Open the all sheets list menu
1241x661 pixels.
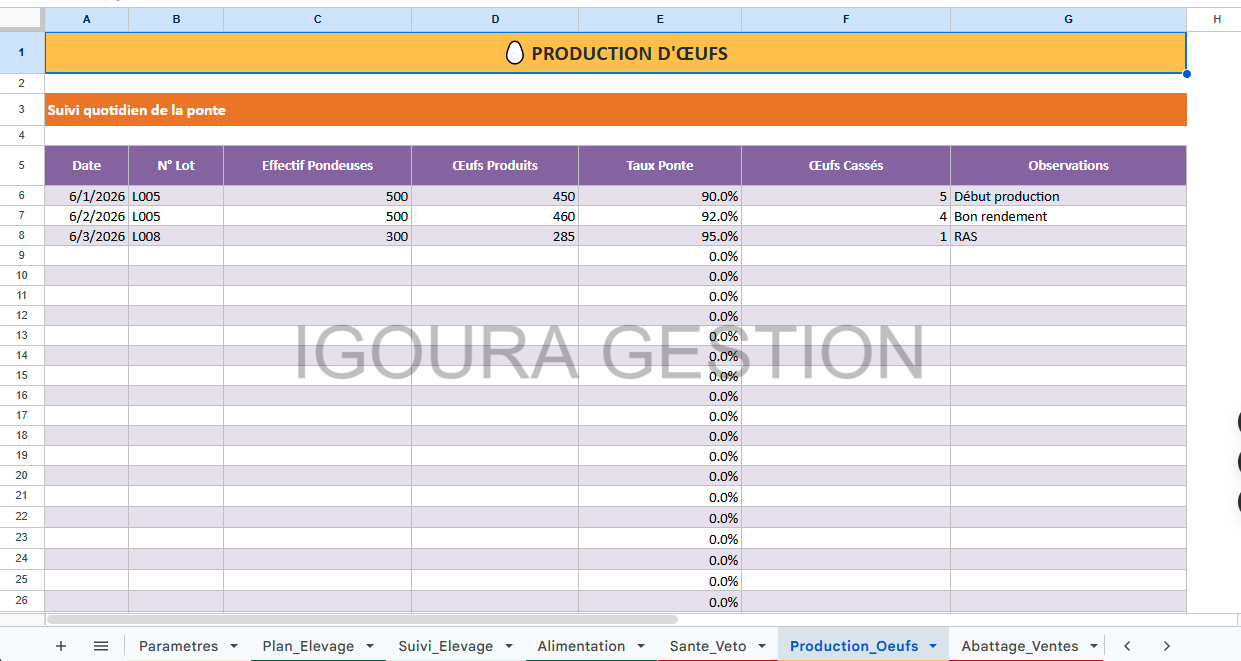pyautogui.click(x=101, y=646)
